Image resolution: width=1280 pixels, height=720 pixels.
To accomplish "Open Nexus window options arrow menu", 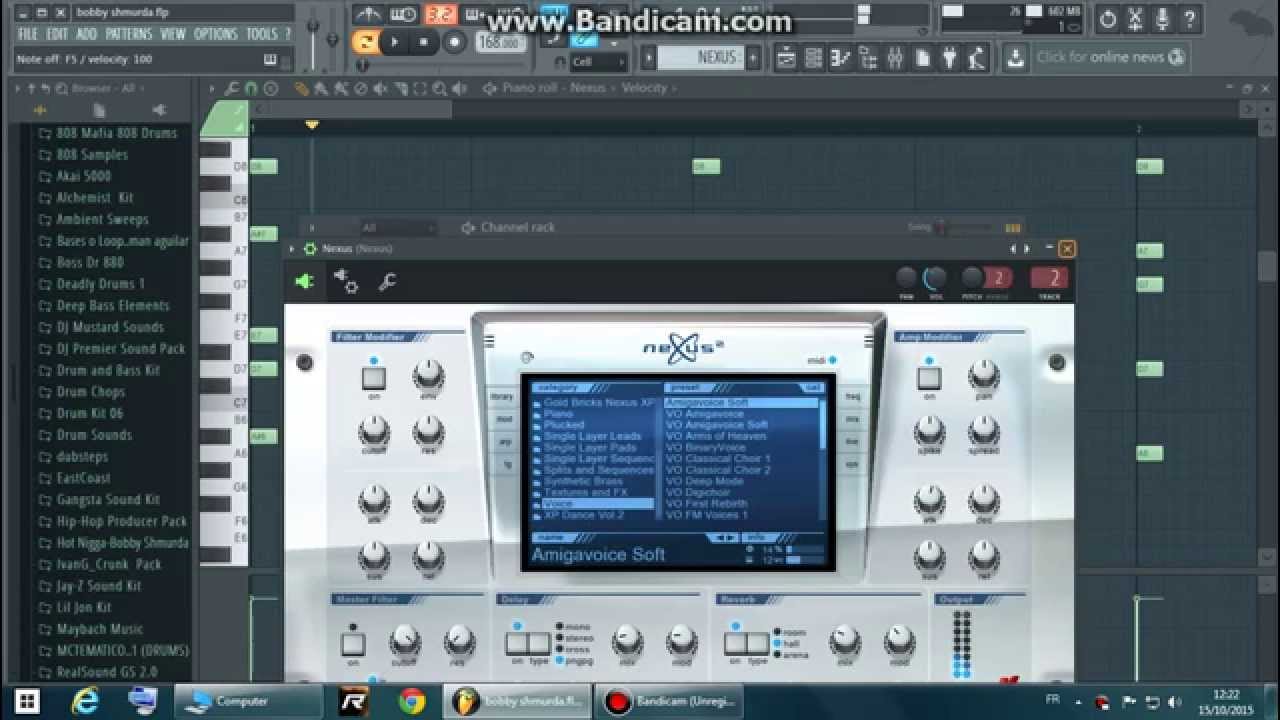I will 292,249.
